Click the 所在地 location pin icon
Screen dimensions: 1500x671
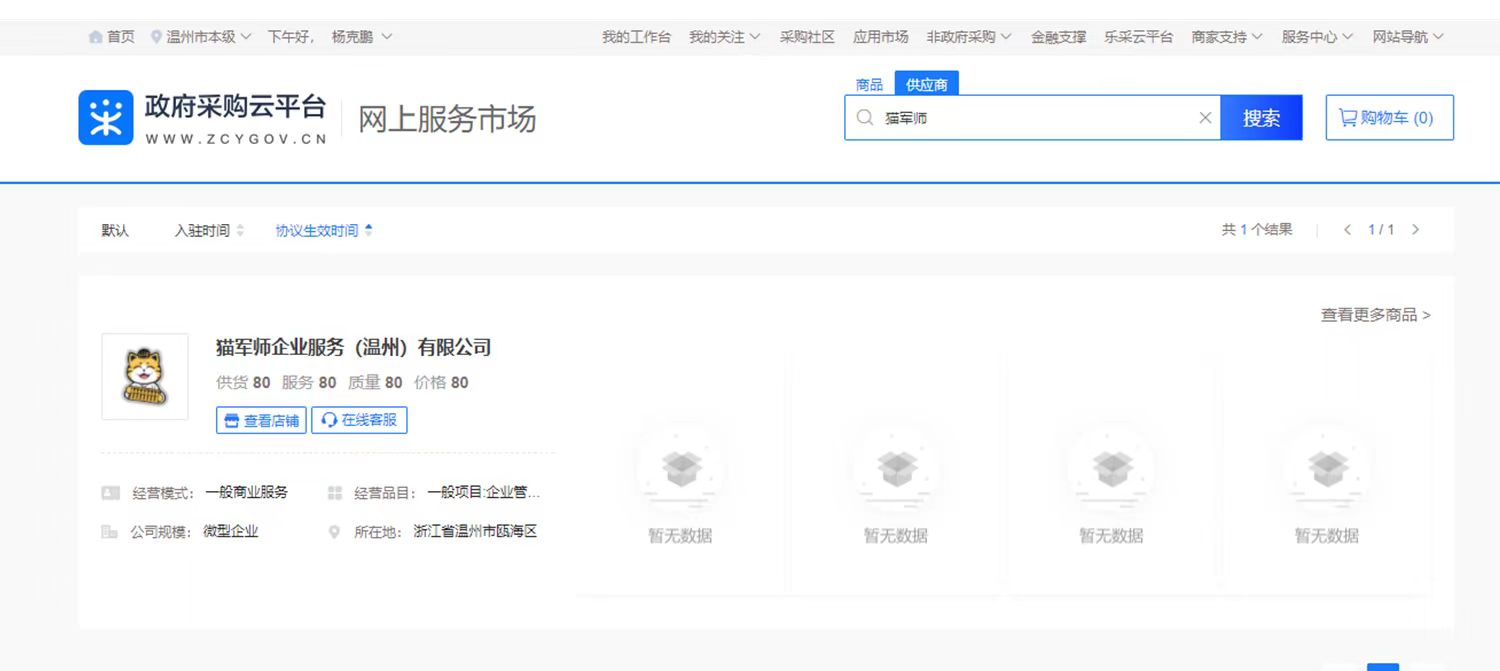click(x=335, y=532)
